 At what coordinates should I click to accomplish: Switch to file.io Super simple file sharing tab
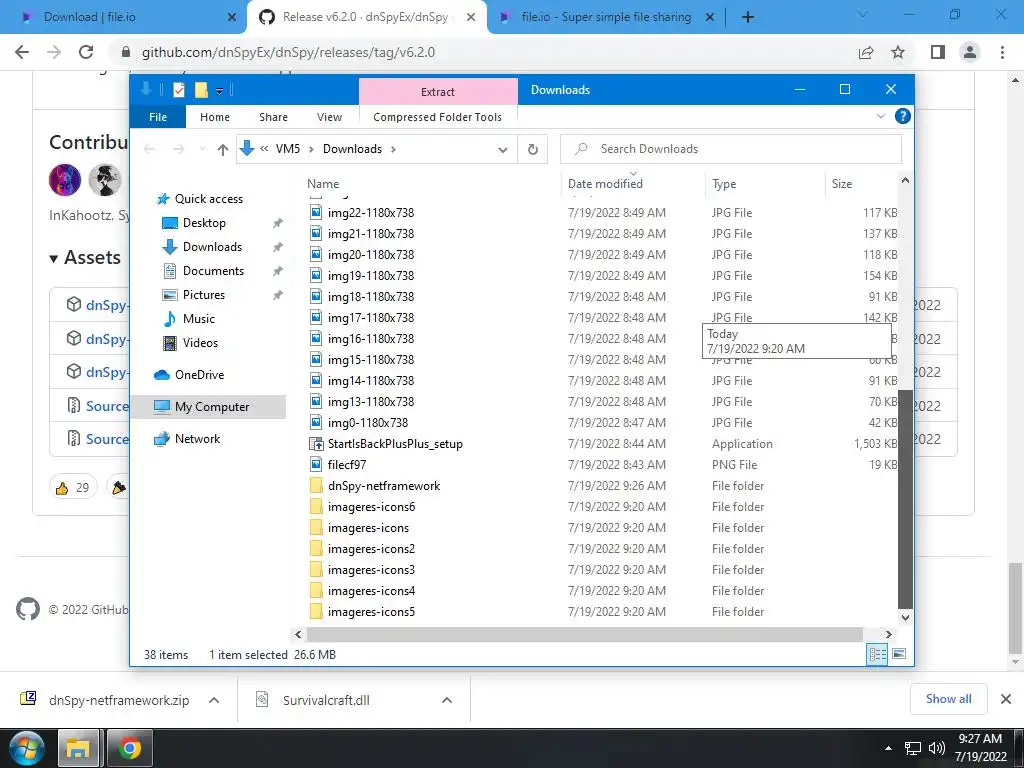pyautogui.click(x=606, y=17)
